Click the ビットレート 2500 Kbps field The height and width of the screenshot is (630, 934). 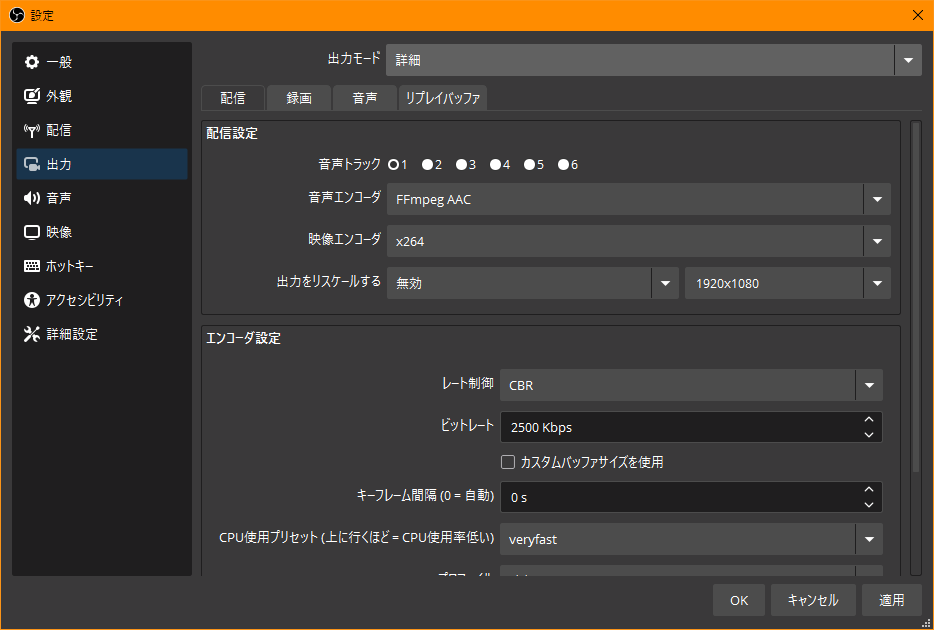678,427
